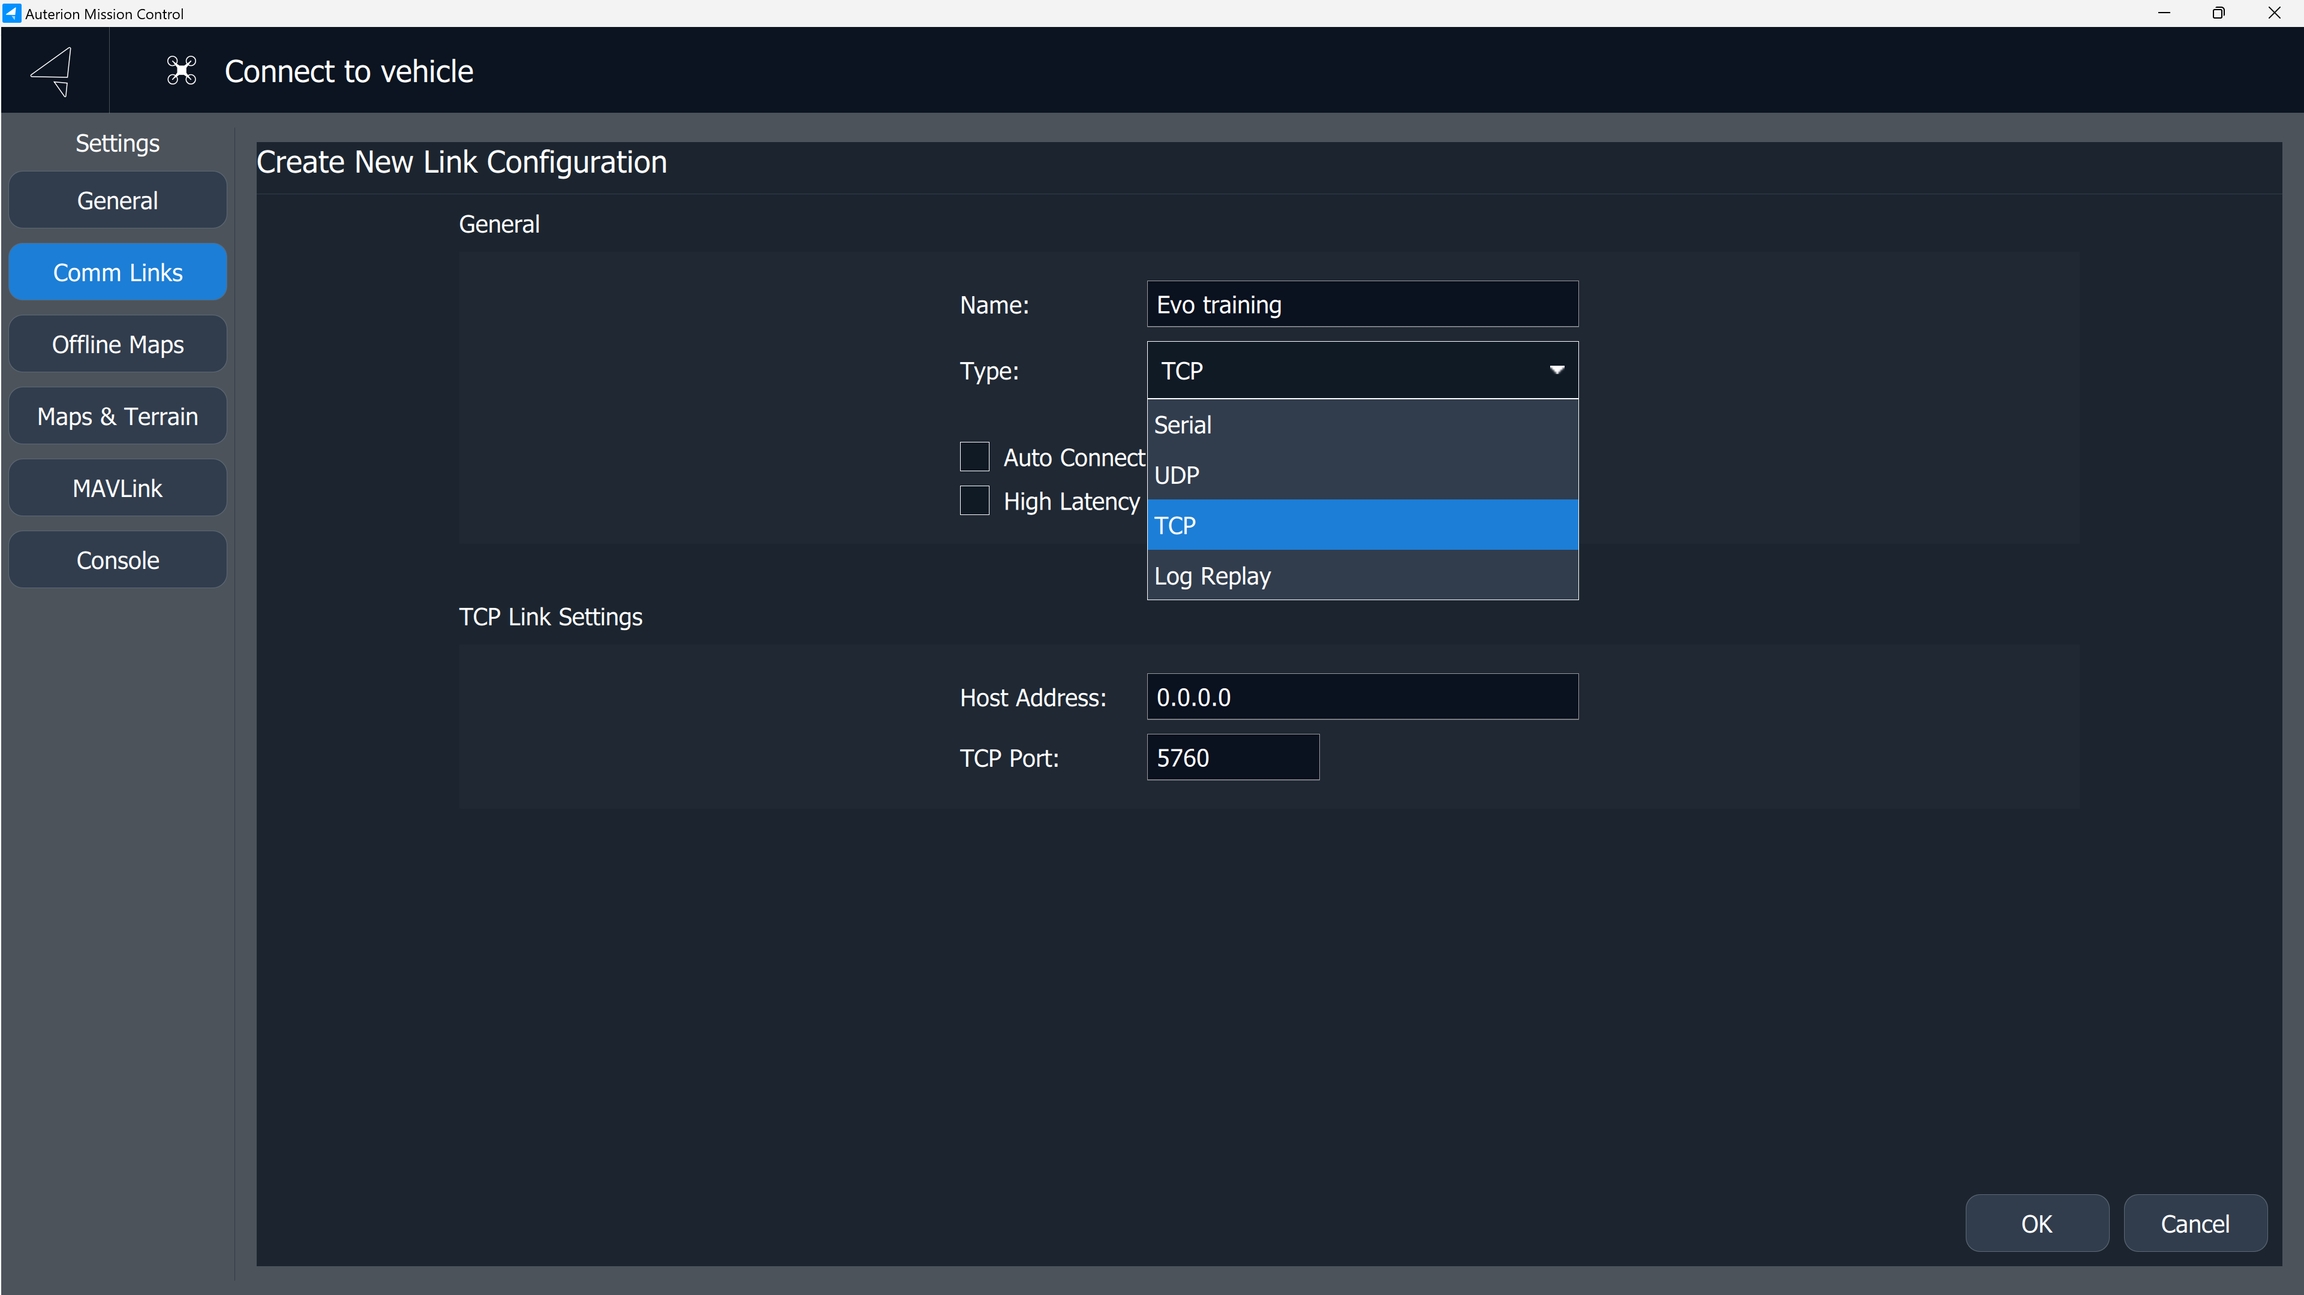The width and height of the screenshot is (2304, 1295).
Task: Open the Console page
Action: point(118,560)
